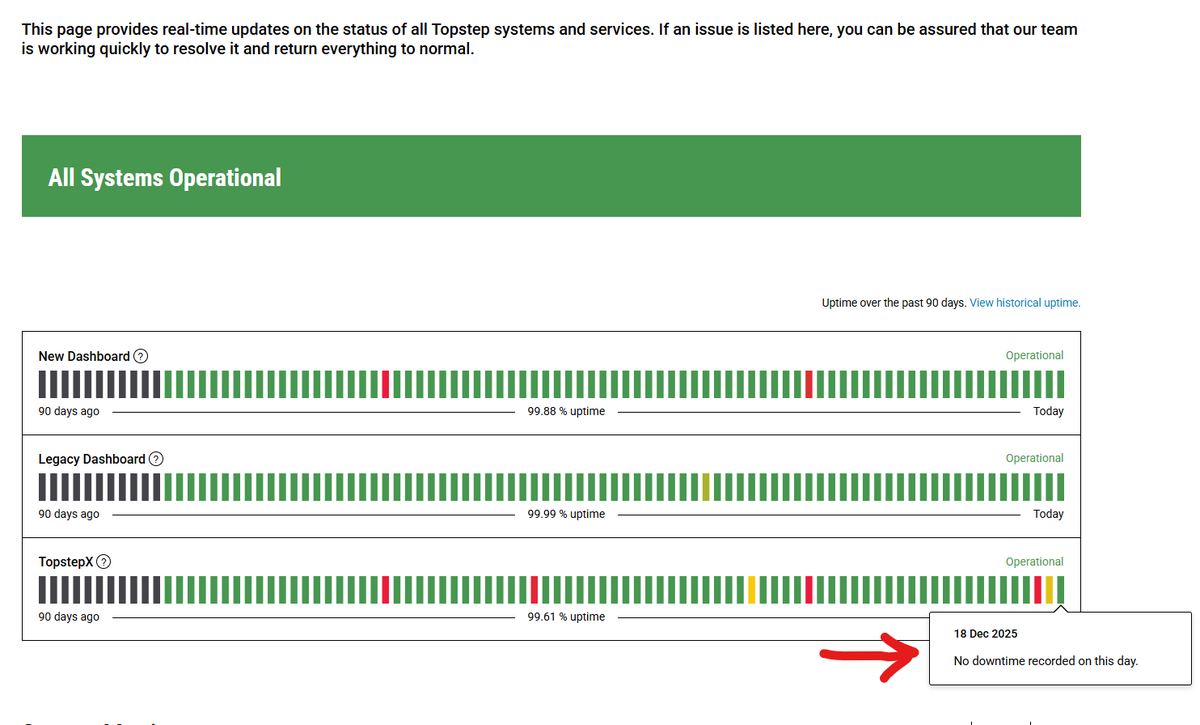Screen dimensions: 1200x725
Task: Click the help icon beside New Dashboard
Action: 141,356
